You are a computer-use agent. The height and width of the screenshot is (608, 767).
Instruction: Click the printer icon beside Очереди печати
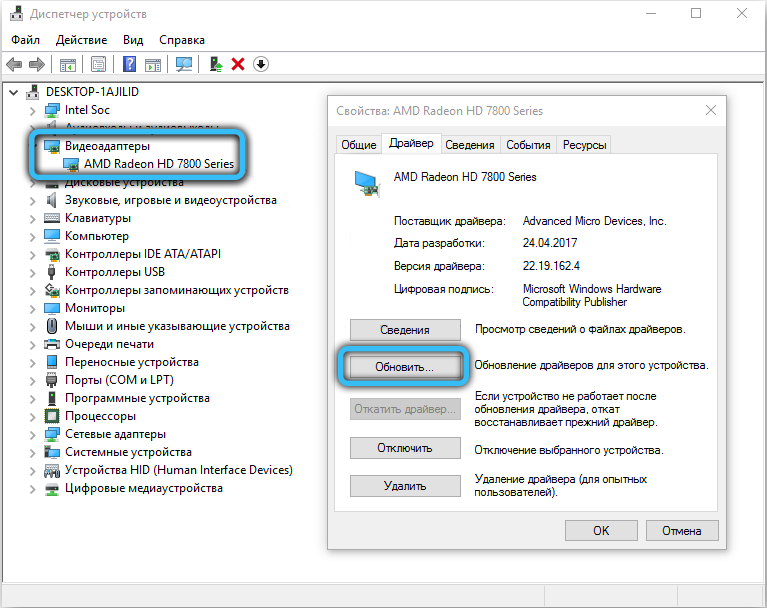point(52,344)
